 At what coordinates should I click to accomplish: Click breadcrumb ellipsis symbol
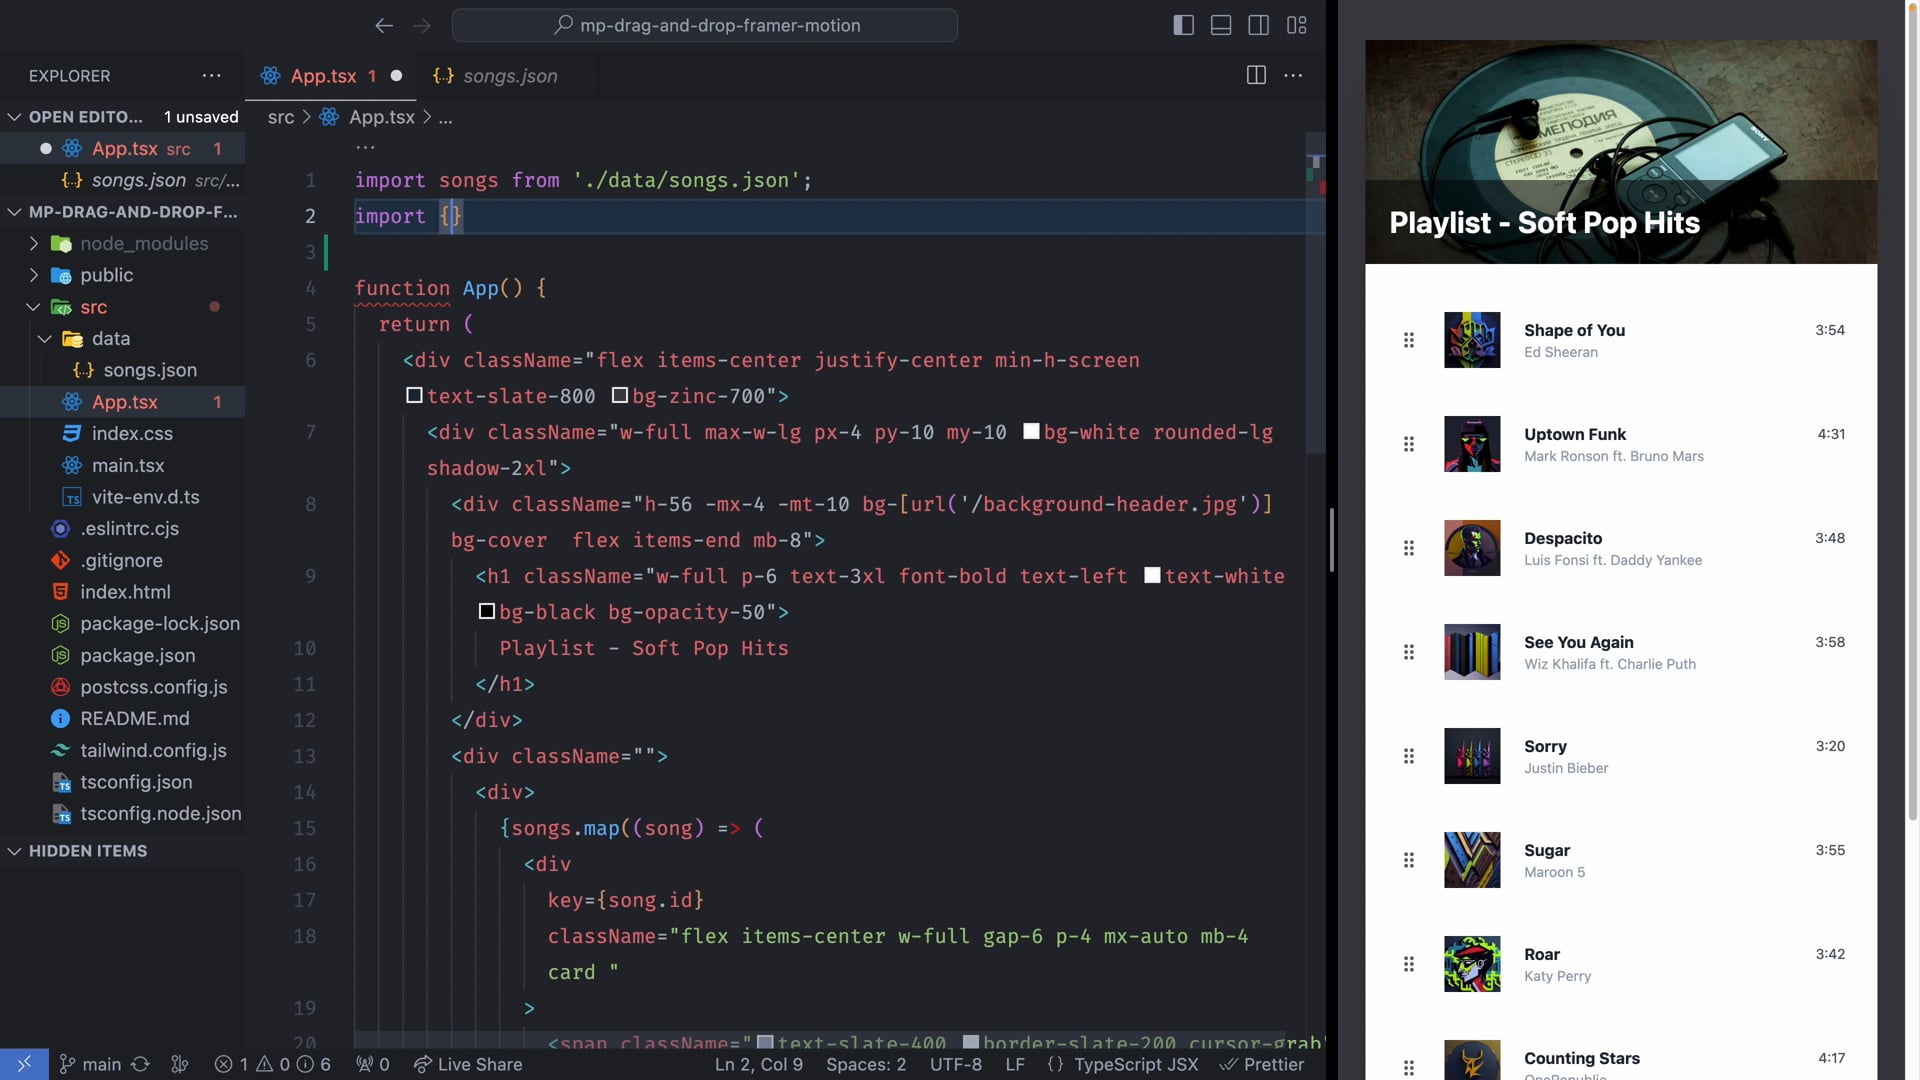click(x=445, y=117)
